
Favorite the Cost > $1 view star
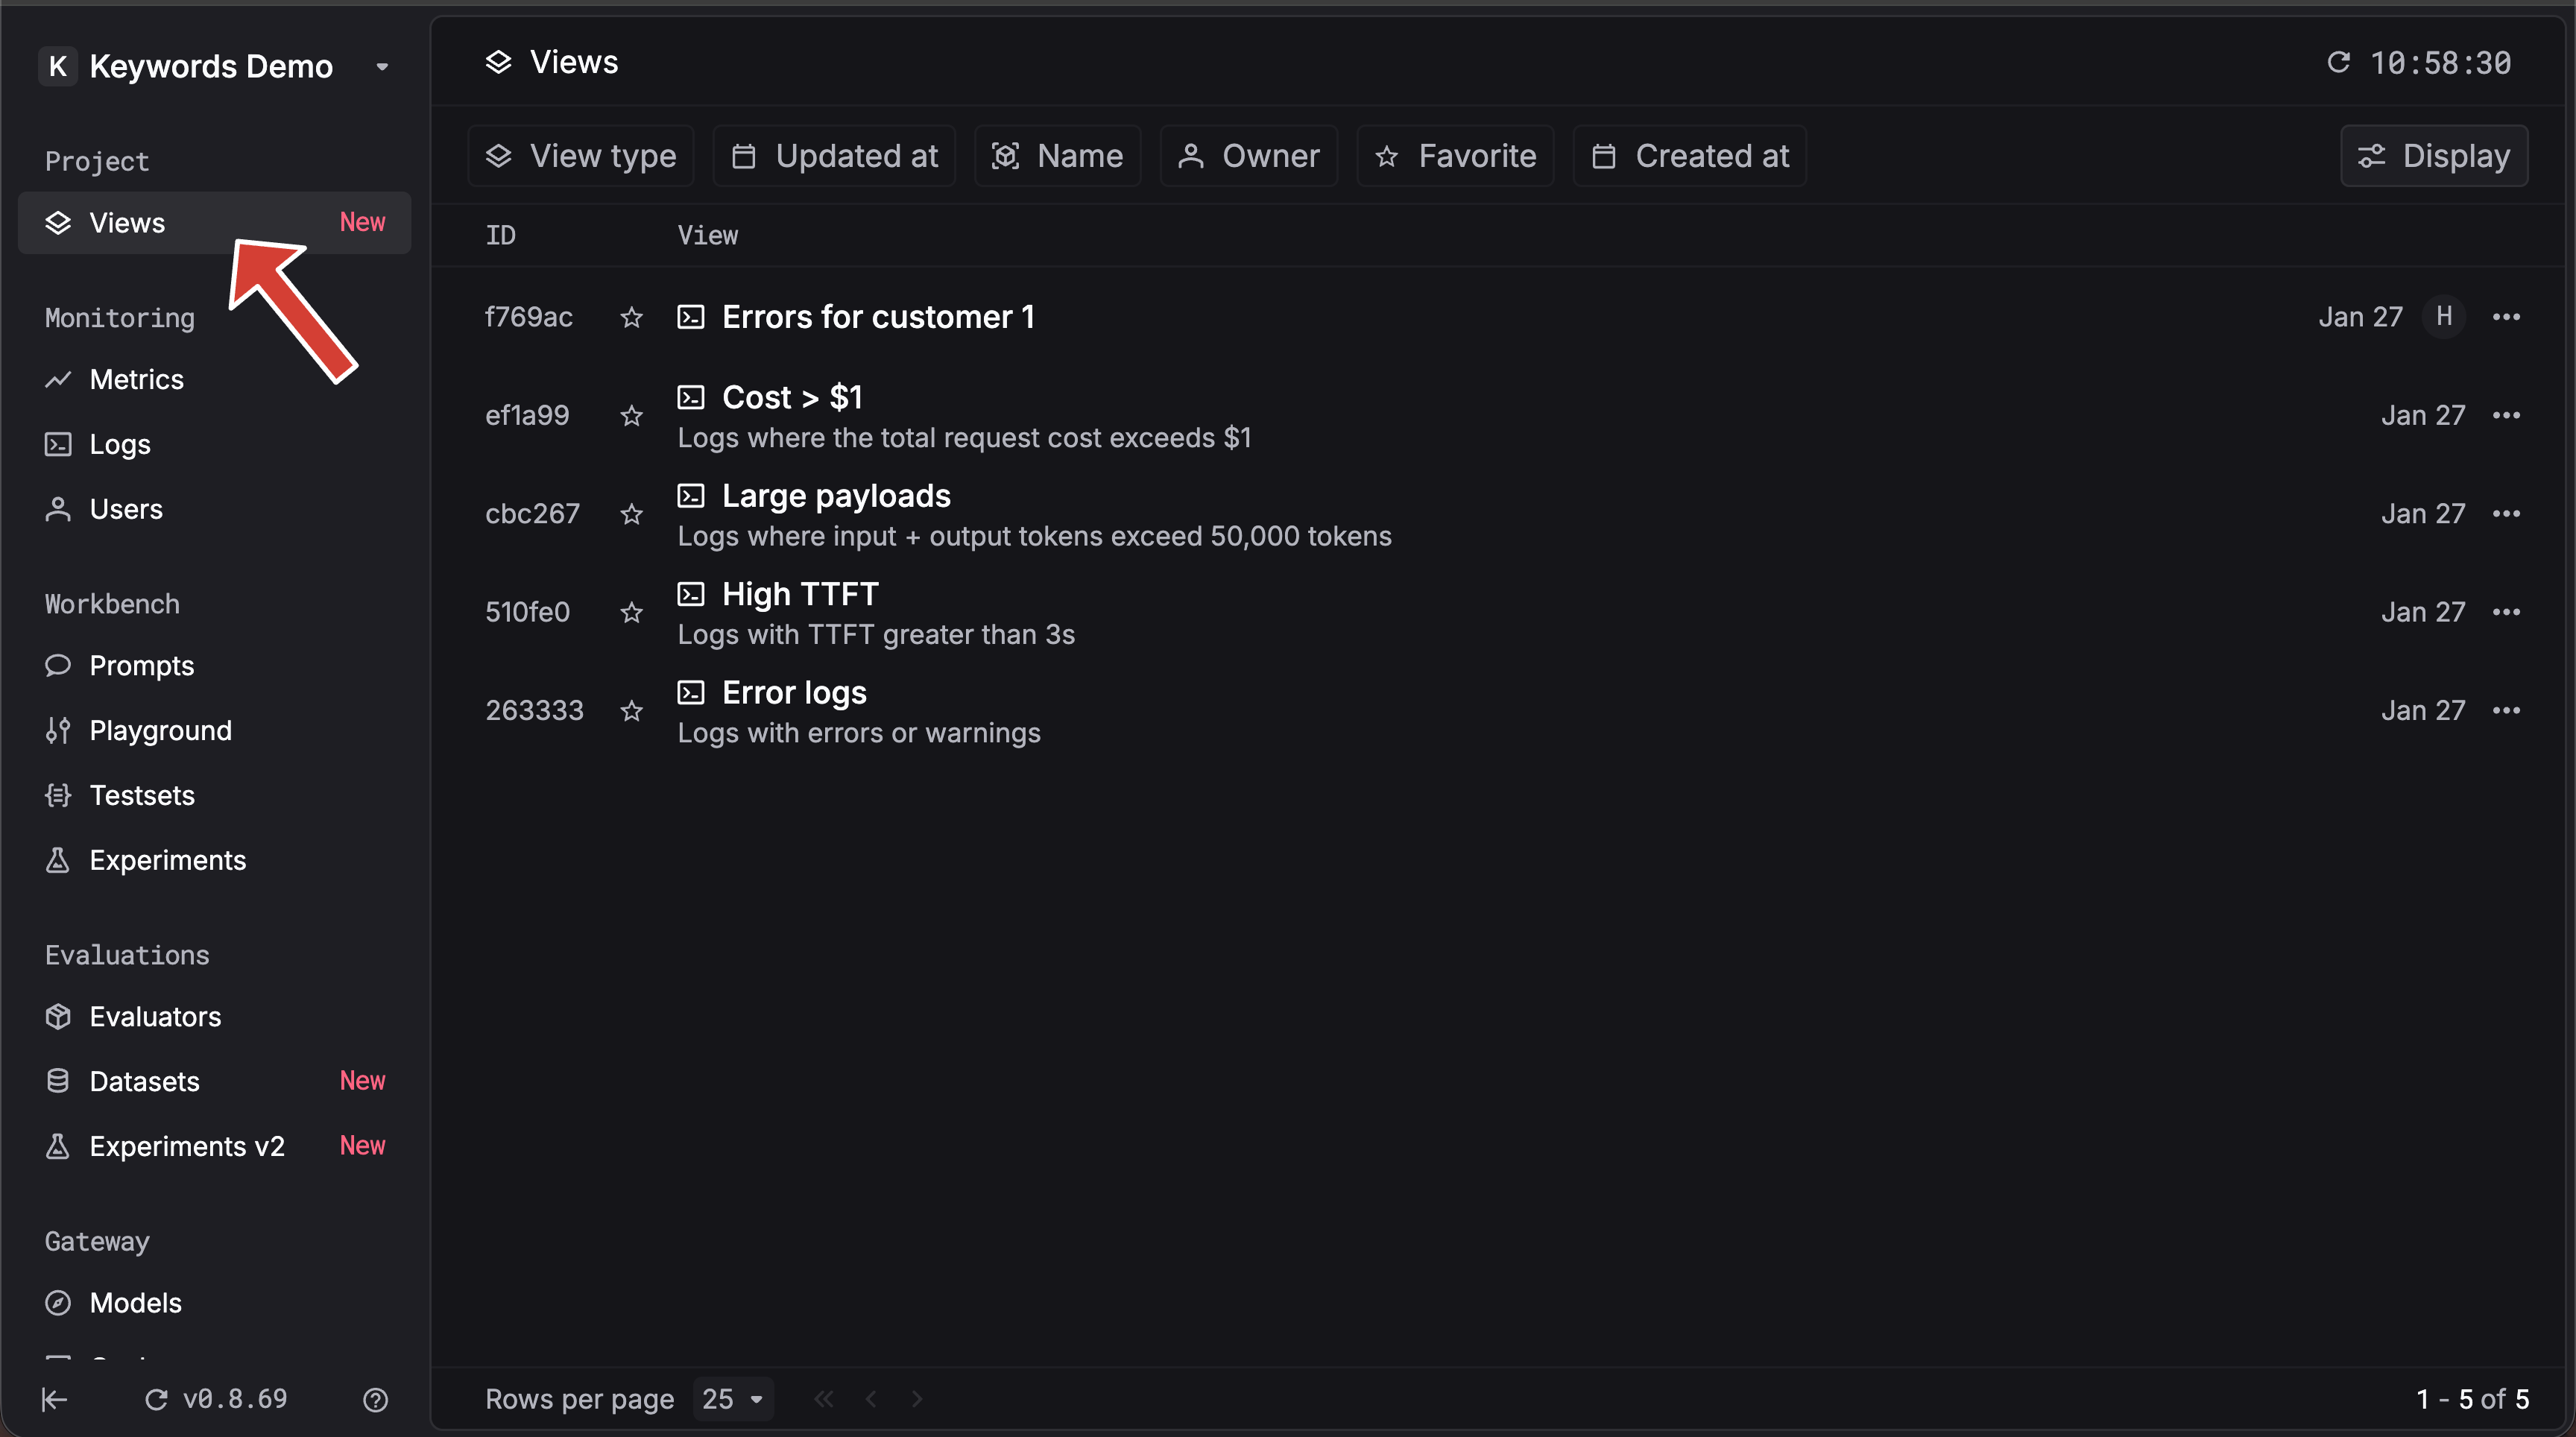point(631,416)
